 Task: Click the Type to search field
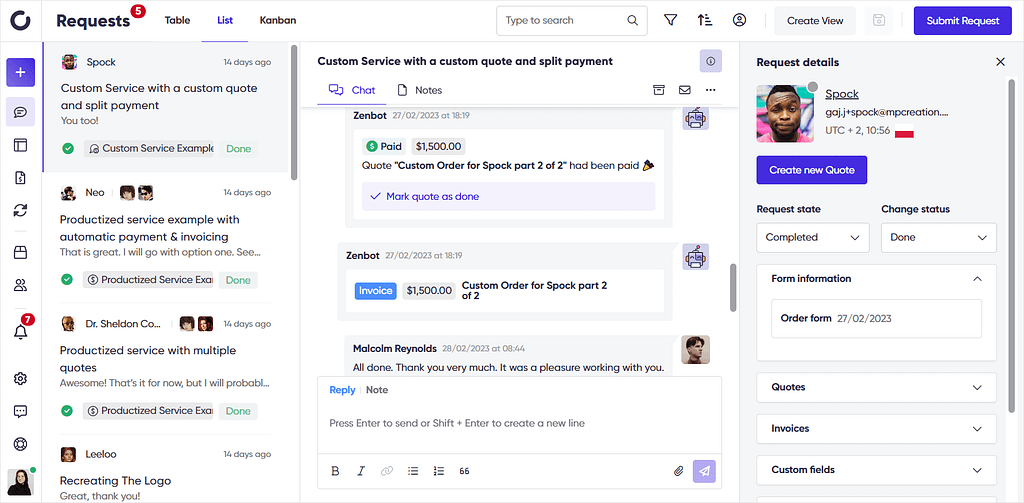571,20
